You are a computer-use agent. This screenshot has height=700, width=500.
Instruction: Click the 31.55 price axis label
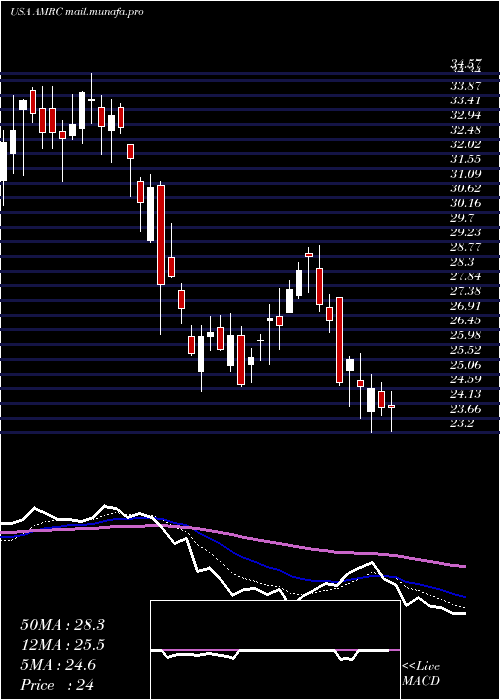pos(465,159)
